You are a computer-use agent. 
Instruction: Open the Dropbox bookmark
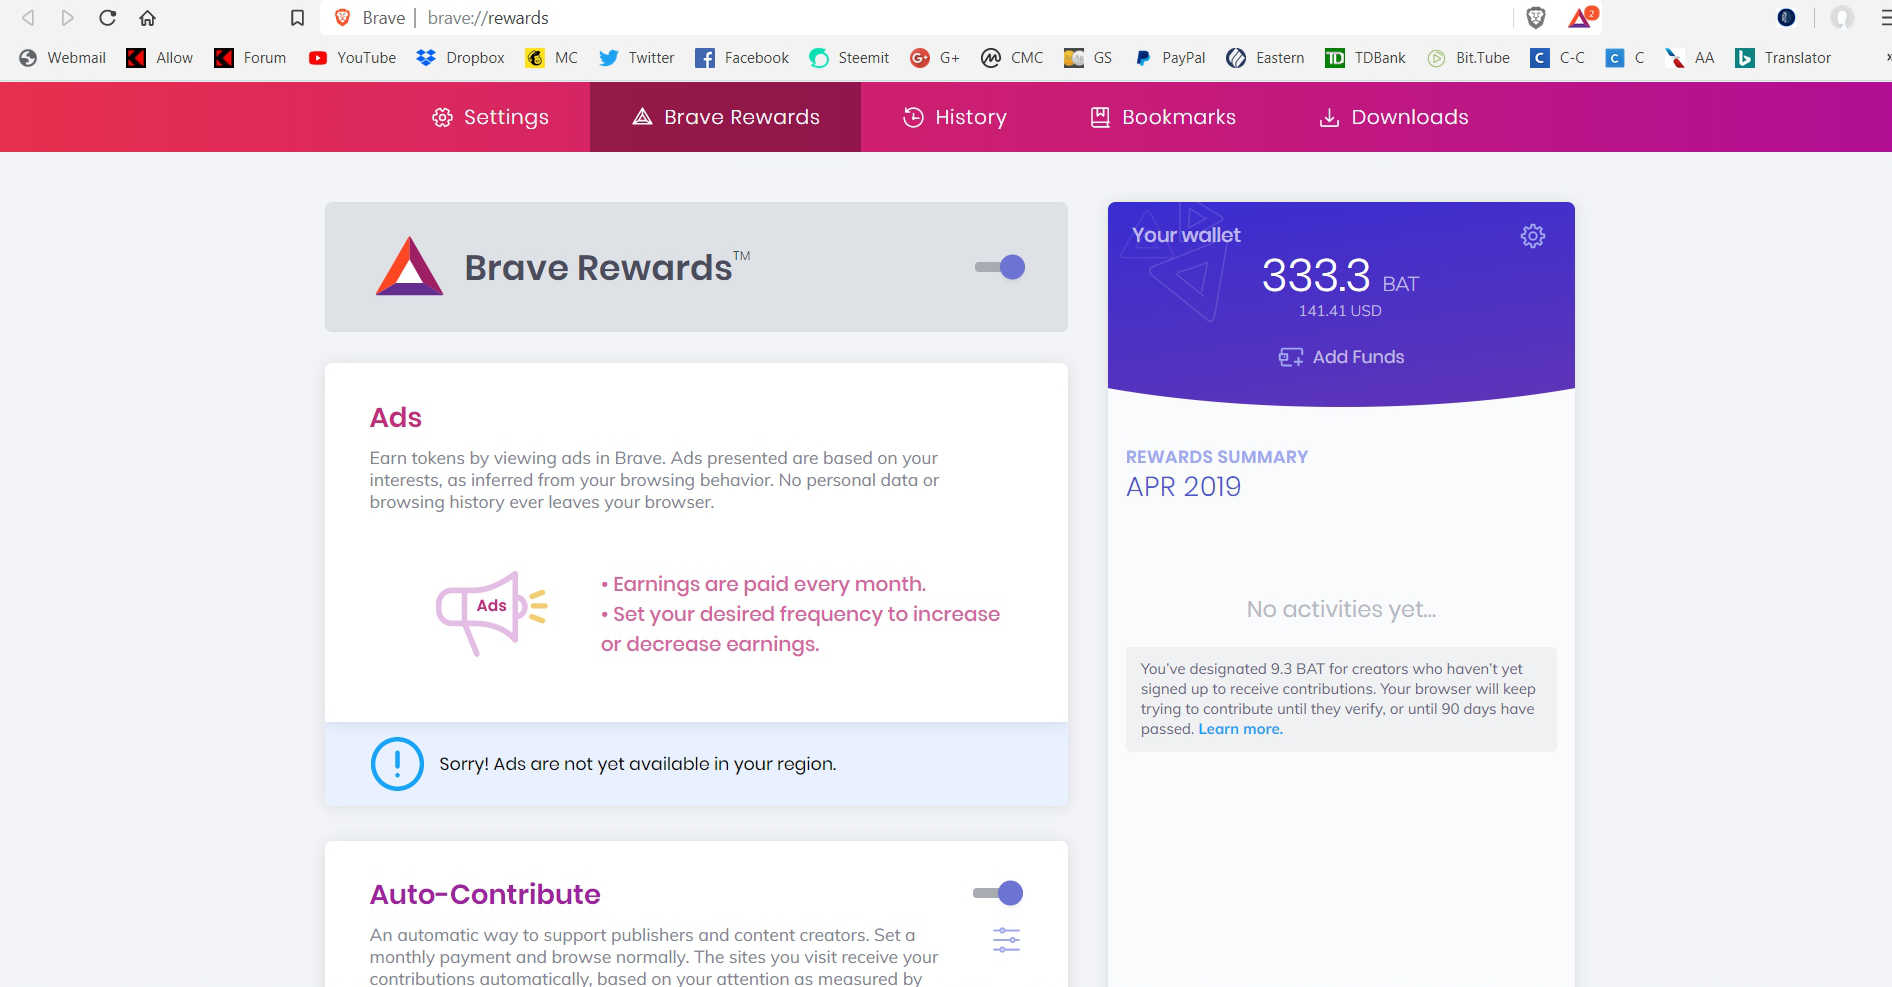460,58
